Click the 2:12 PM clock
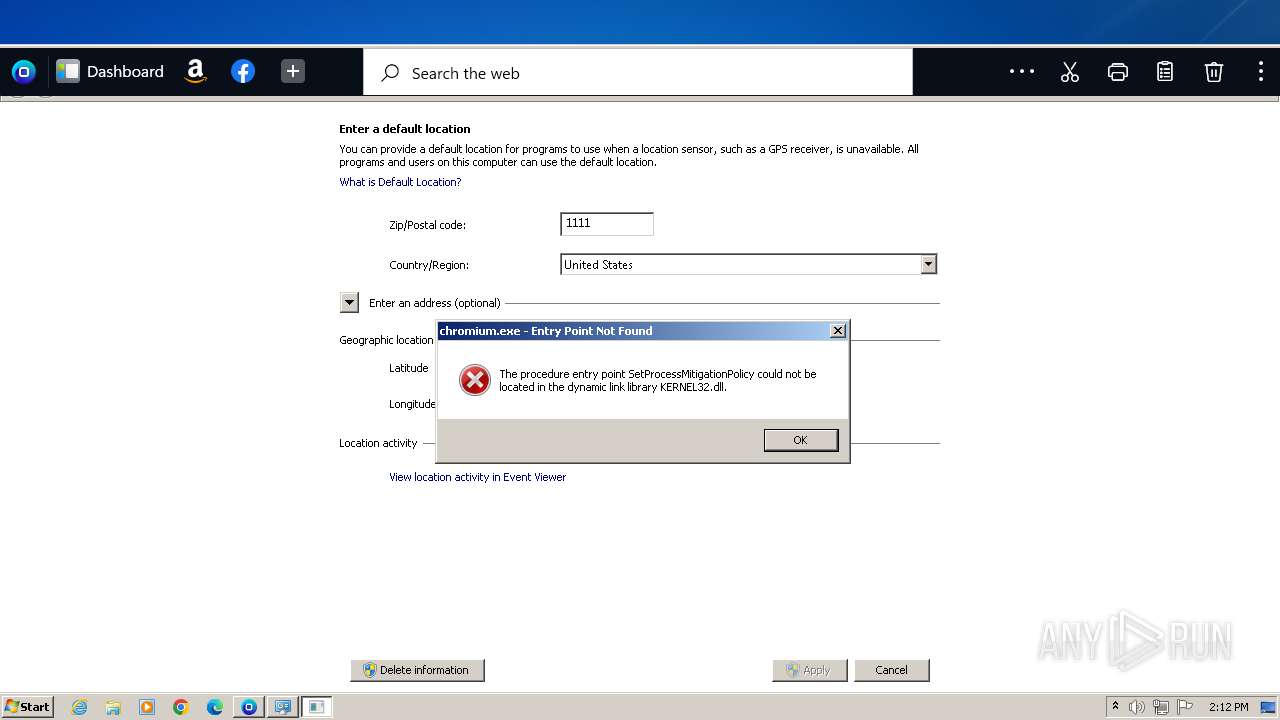 (x=1228, y=707)
